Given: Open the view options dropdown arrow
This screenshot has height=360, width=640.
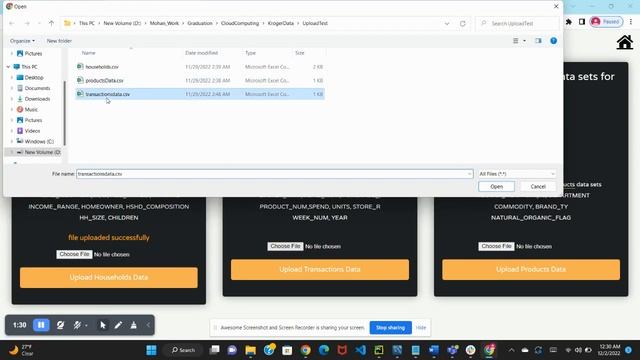Looking at the screenshot, I should (524, 41).
